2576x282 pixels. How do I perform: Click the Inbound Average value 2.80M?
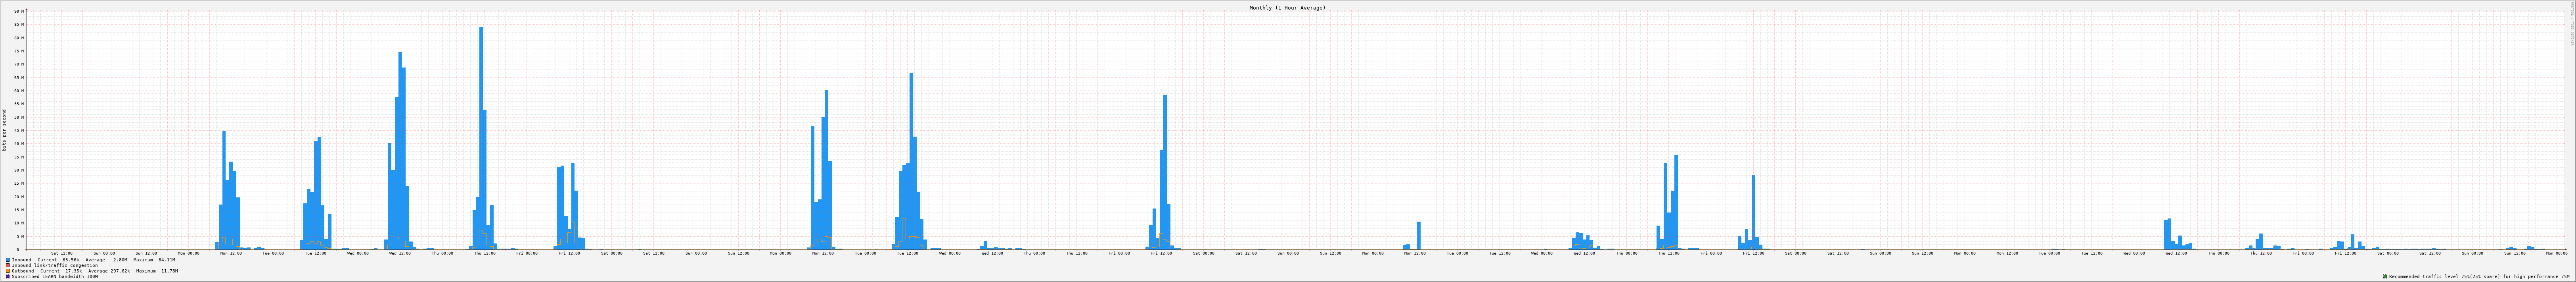(x=120, y=260)
